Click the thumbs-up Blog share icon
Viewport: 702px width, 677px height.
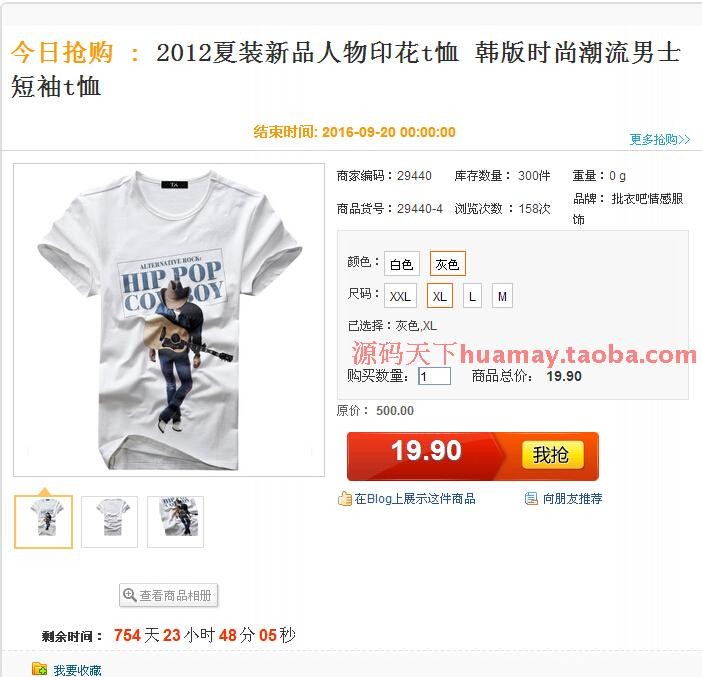(344, 498)
